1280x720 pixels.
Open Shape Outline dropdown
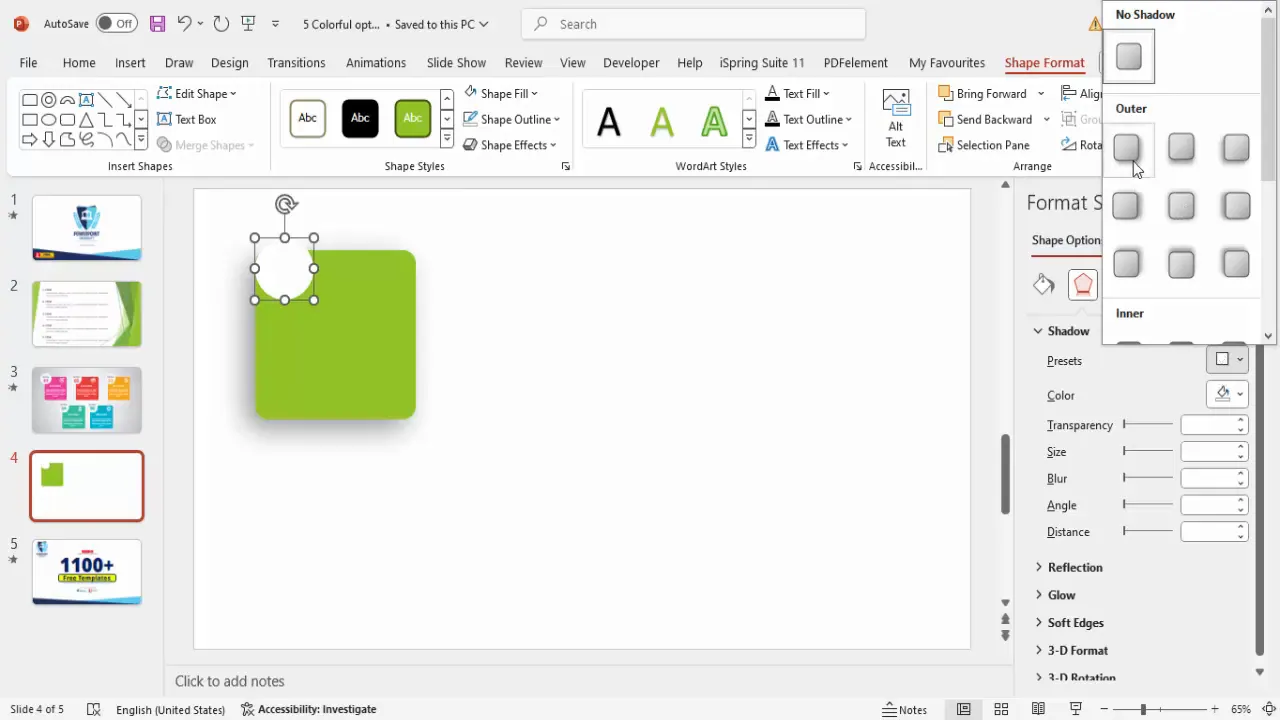point(511,119)
